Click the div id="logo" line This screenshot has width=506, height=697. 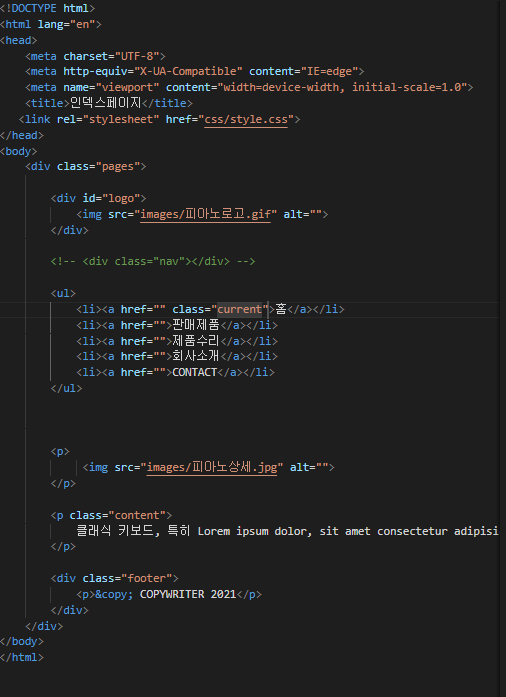pos(98,198)
